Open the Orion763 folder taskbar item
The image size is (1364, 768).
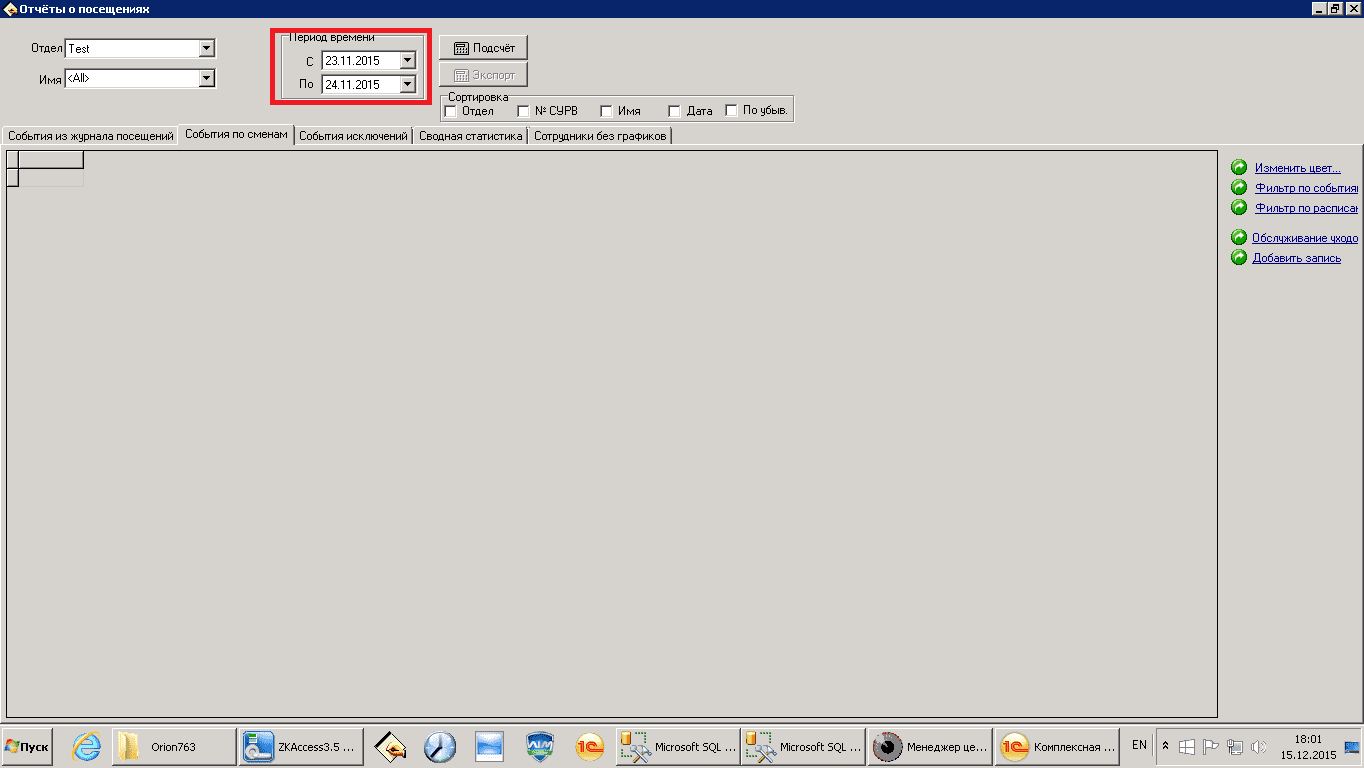pyautogui.click(x=173, y=747)
